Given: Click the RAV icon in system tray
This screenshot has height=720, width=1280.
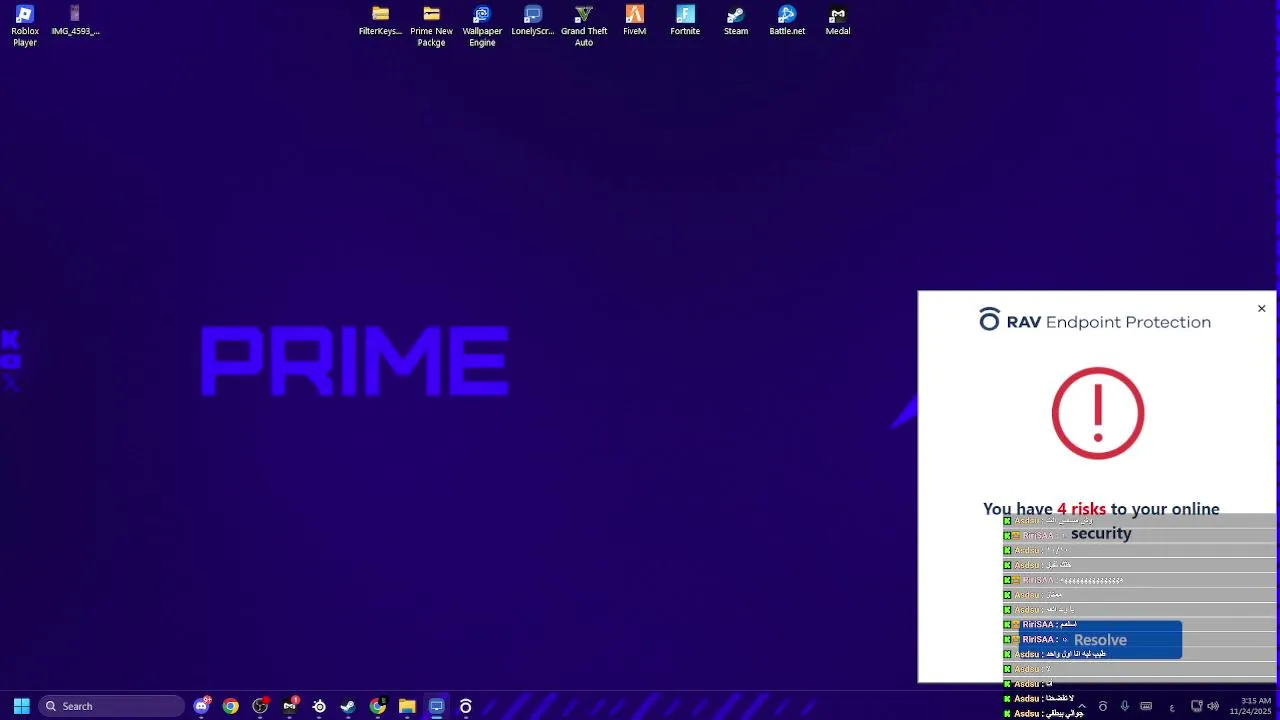Looking at the screenshot, I should tap(1103, 706).
